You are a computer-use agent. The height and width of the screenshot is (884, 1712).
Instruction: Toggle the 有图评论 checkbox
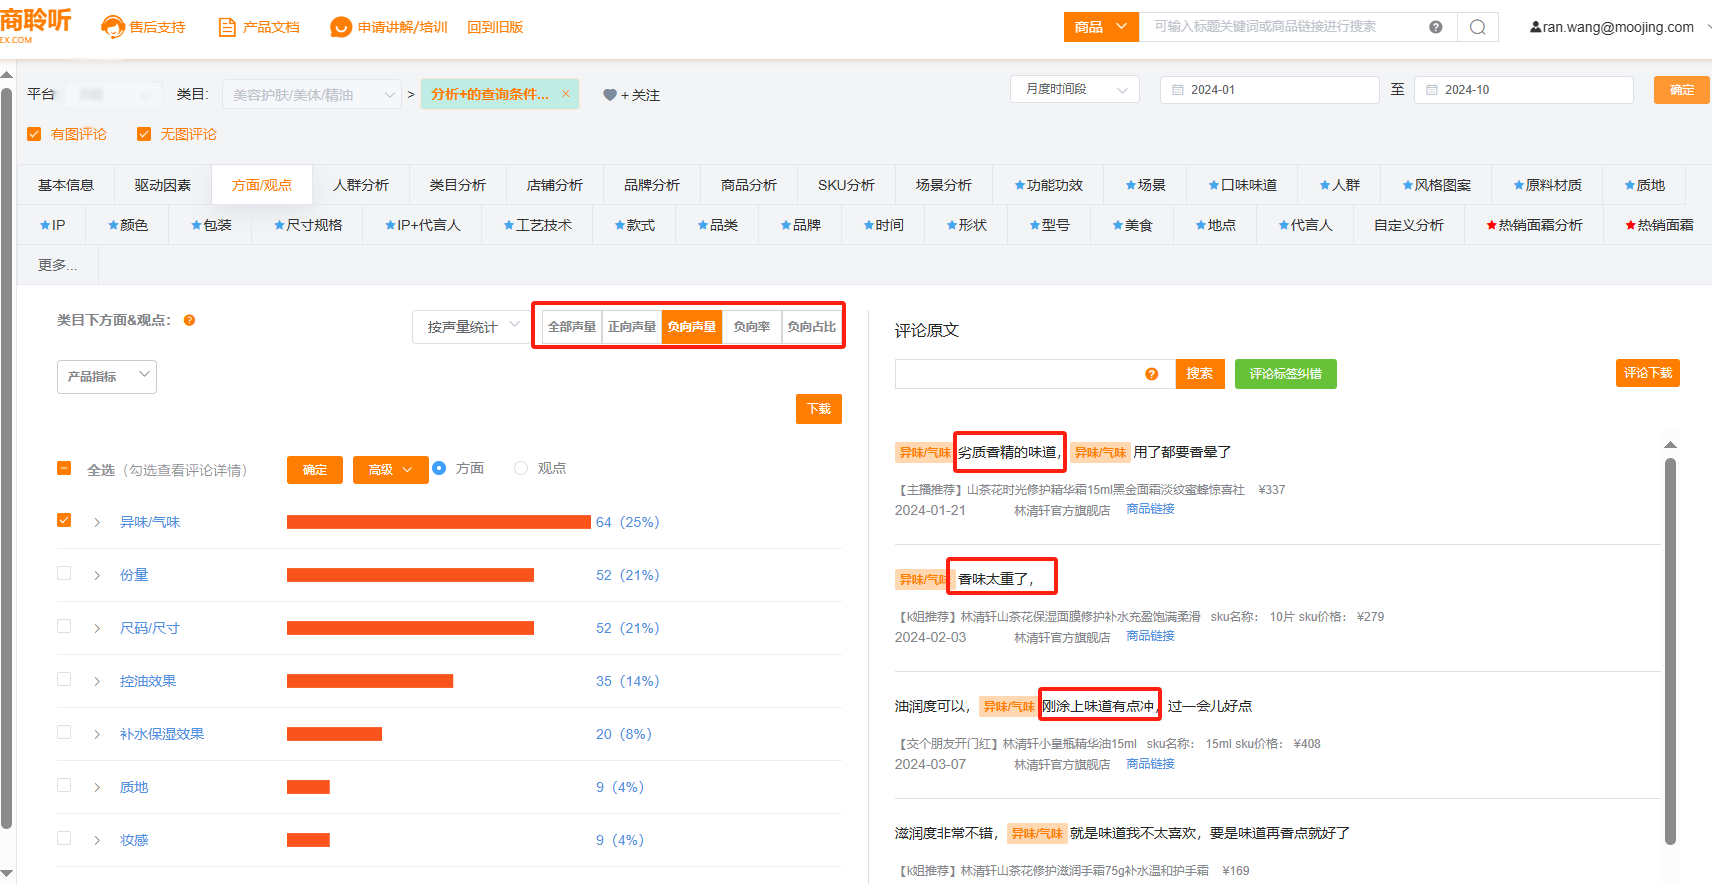[x=34, y=134]
